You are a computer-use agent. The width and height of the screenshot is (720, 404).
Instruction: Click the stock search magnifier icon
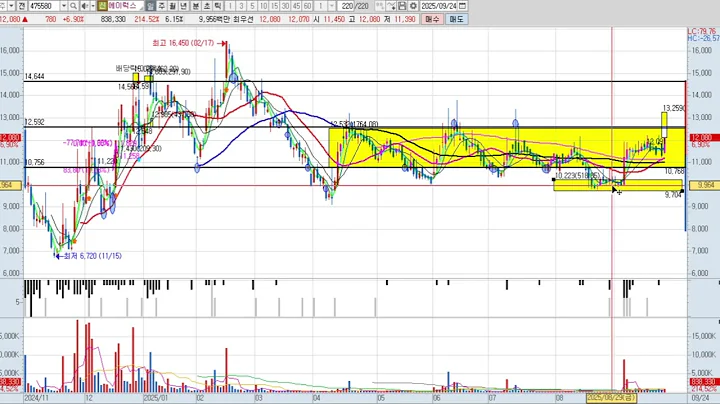(x=73, y=6)
